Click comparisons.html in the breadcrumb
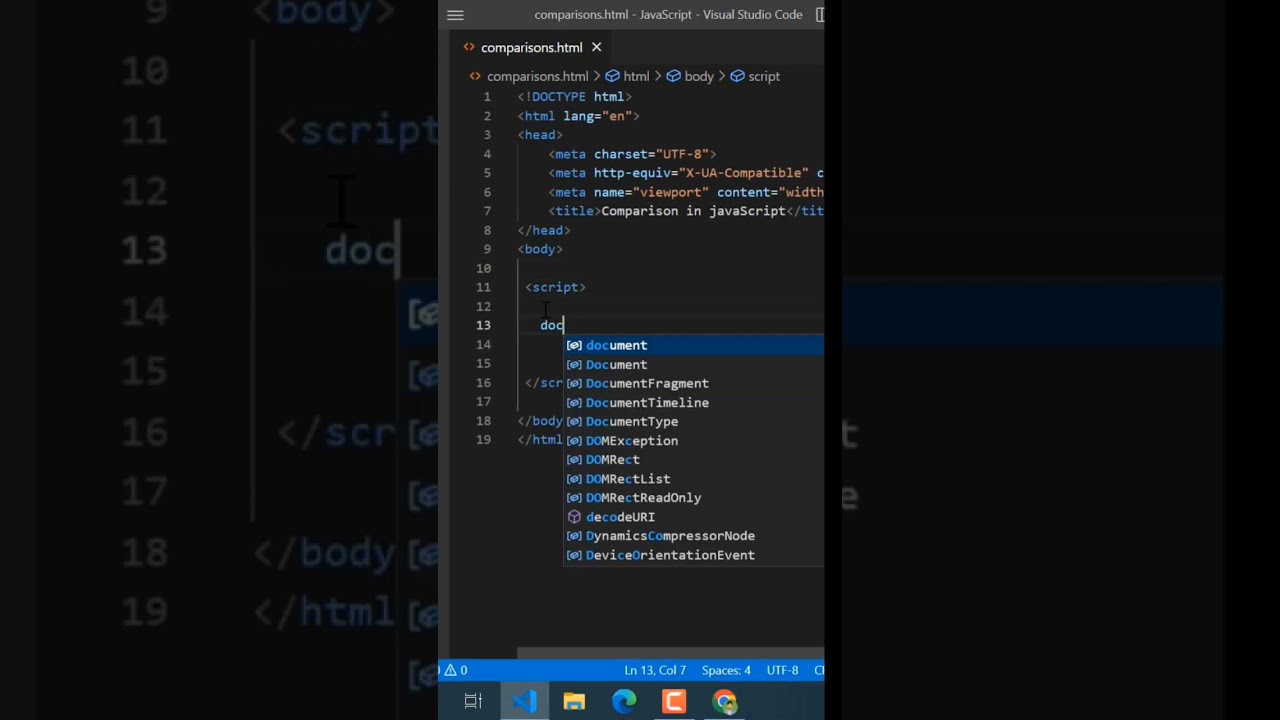Viewport: 1280px width, 720px height. (537, 76)
